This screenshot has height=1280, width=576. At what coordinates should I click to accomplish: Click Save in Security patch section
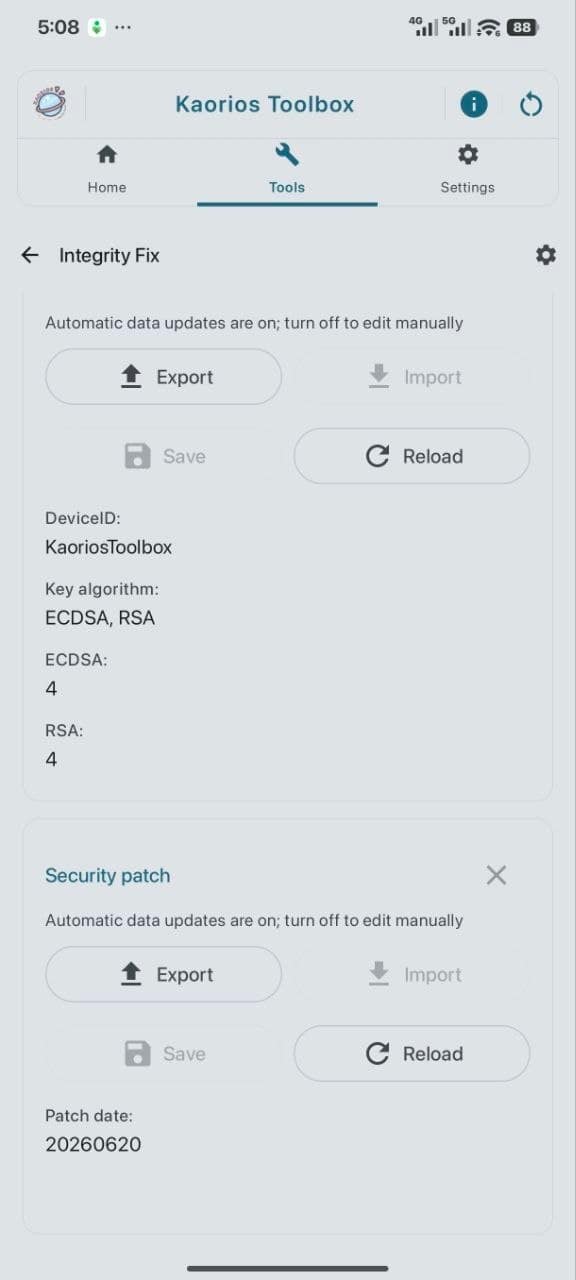point(164,1053)
